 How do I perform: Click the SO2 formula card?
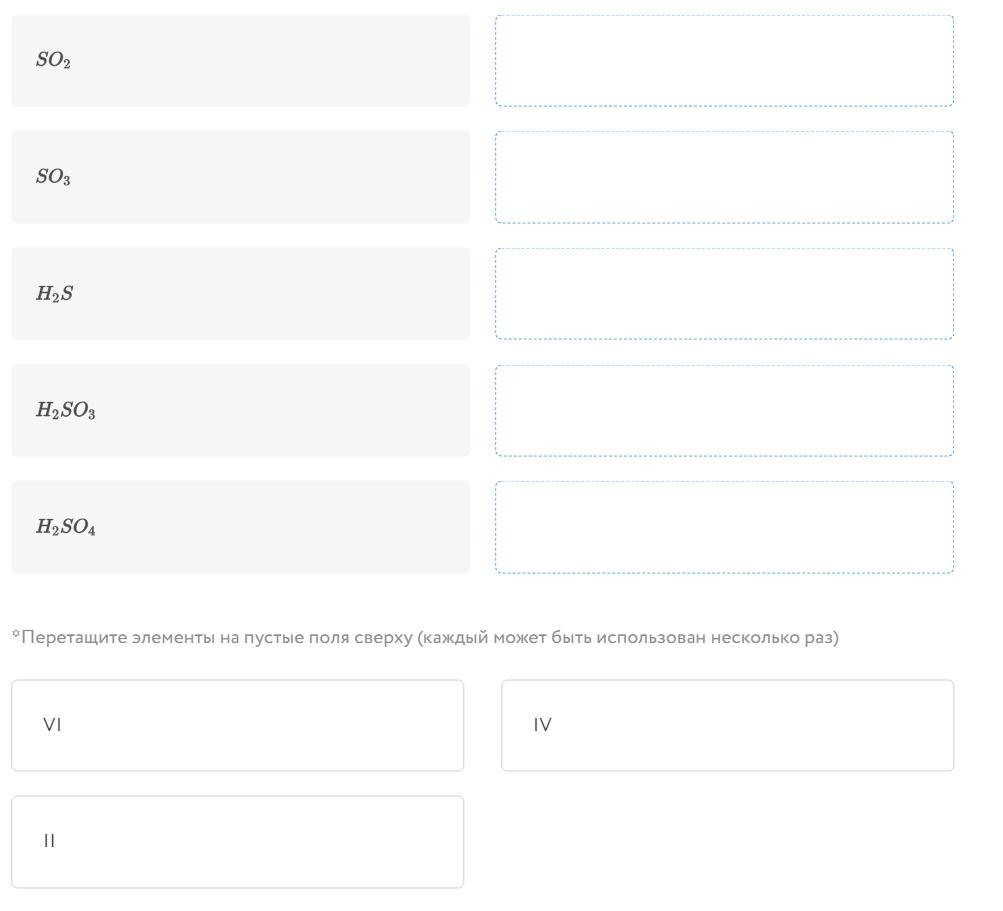point(241,61)
